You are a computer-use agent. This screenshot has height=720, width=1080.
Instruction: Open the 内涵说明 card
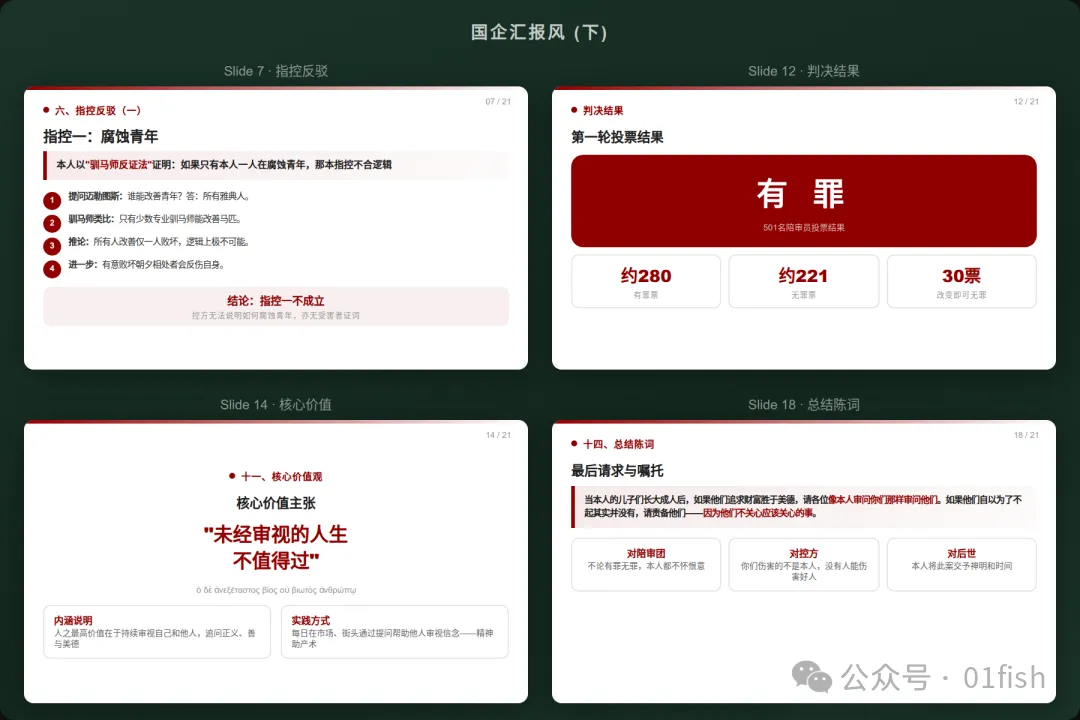coord(157,632)
